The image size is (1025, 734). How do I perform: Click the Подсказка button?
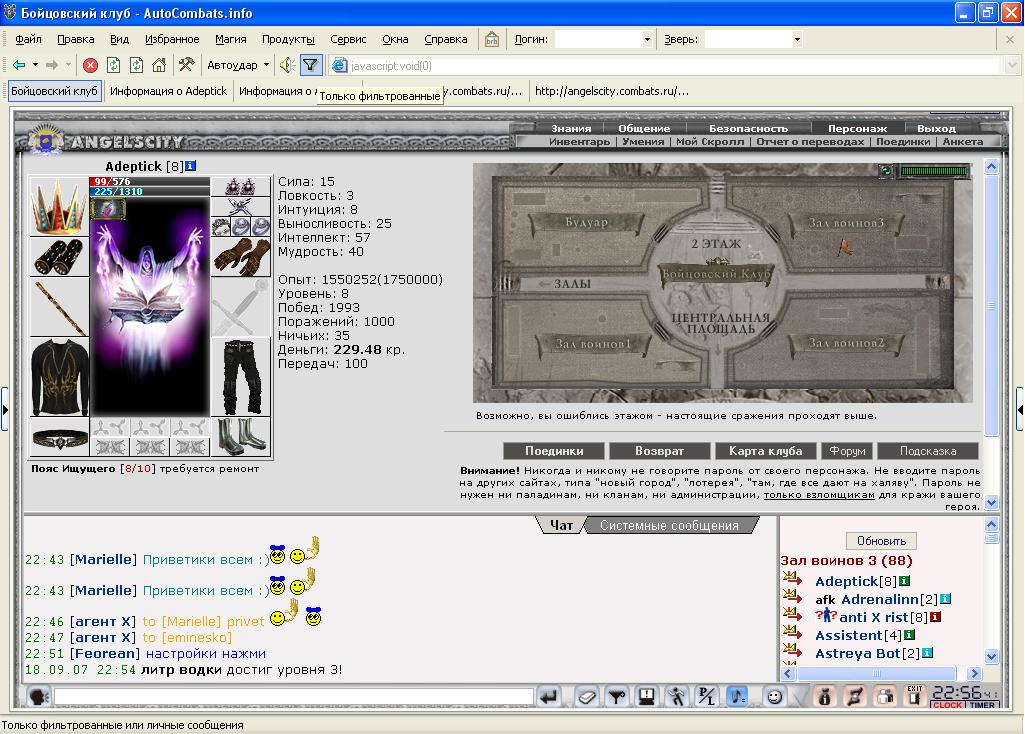928,451
